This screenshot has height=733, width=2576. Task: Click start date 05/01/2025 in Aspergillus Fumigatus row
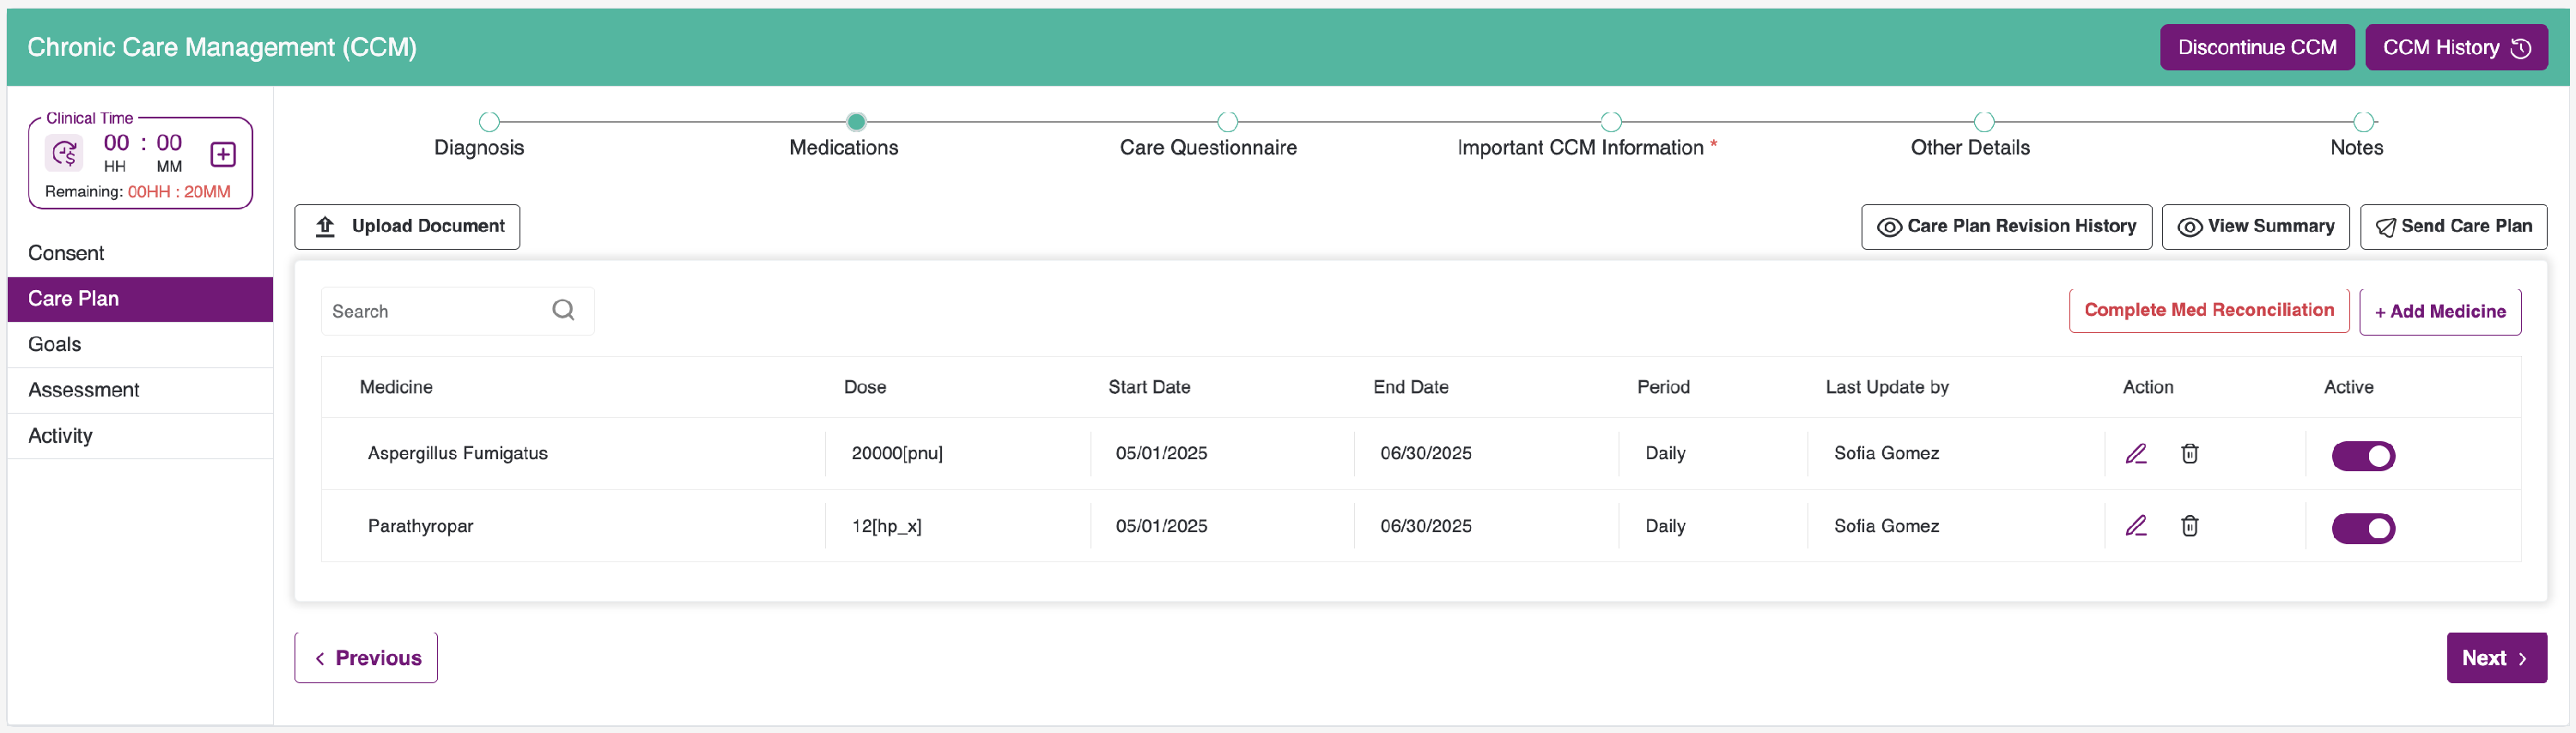click(1161, 453)
